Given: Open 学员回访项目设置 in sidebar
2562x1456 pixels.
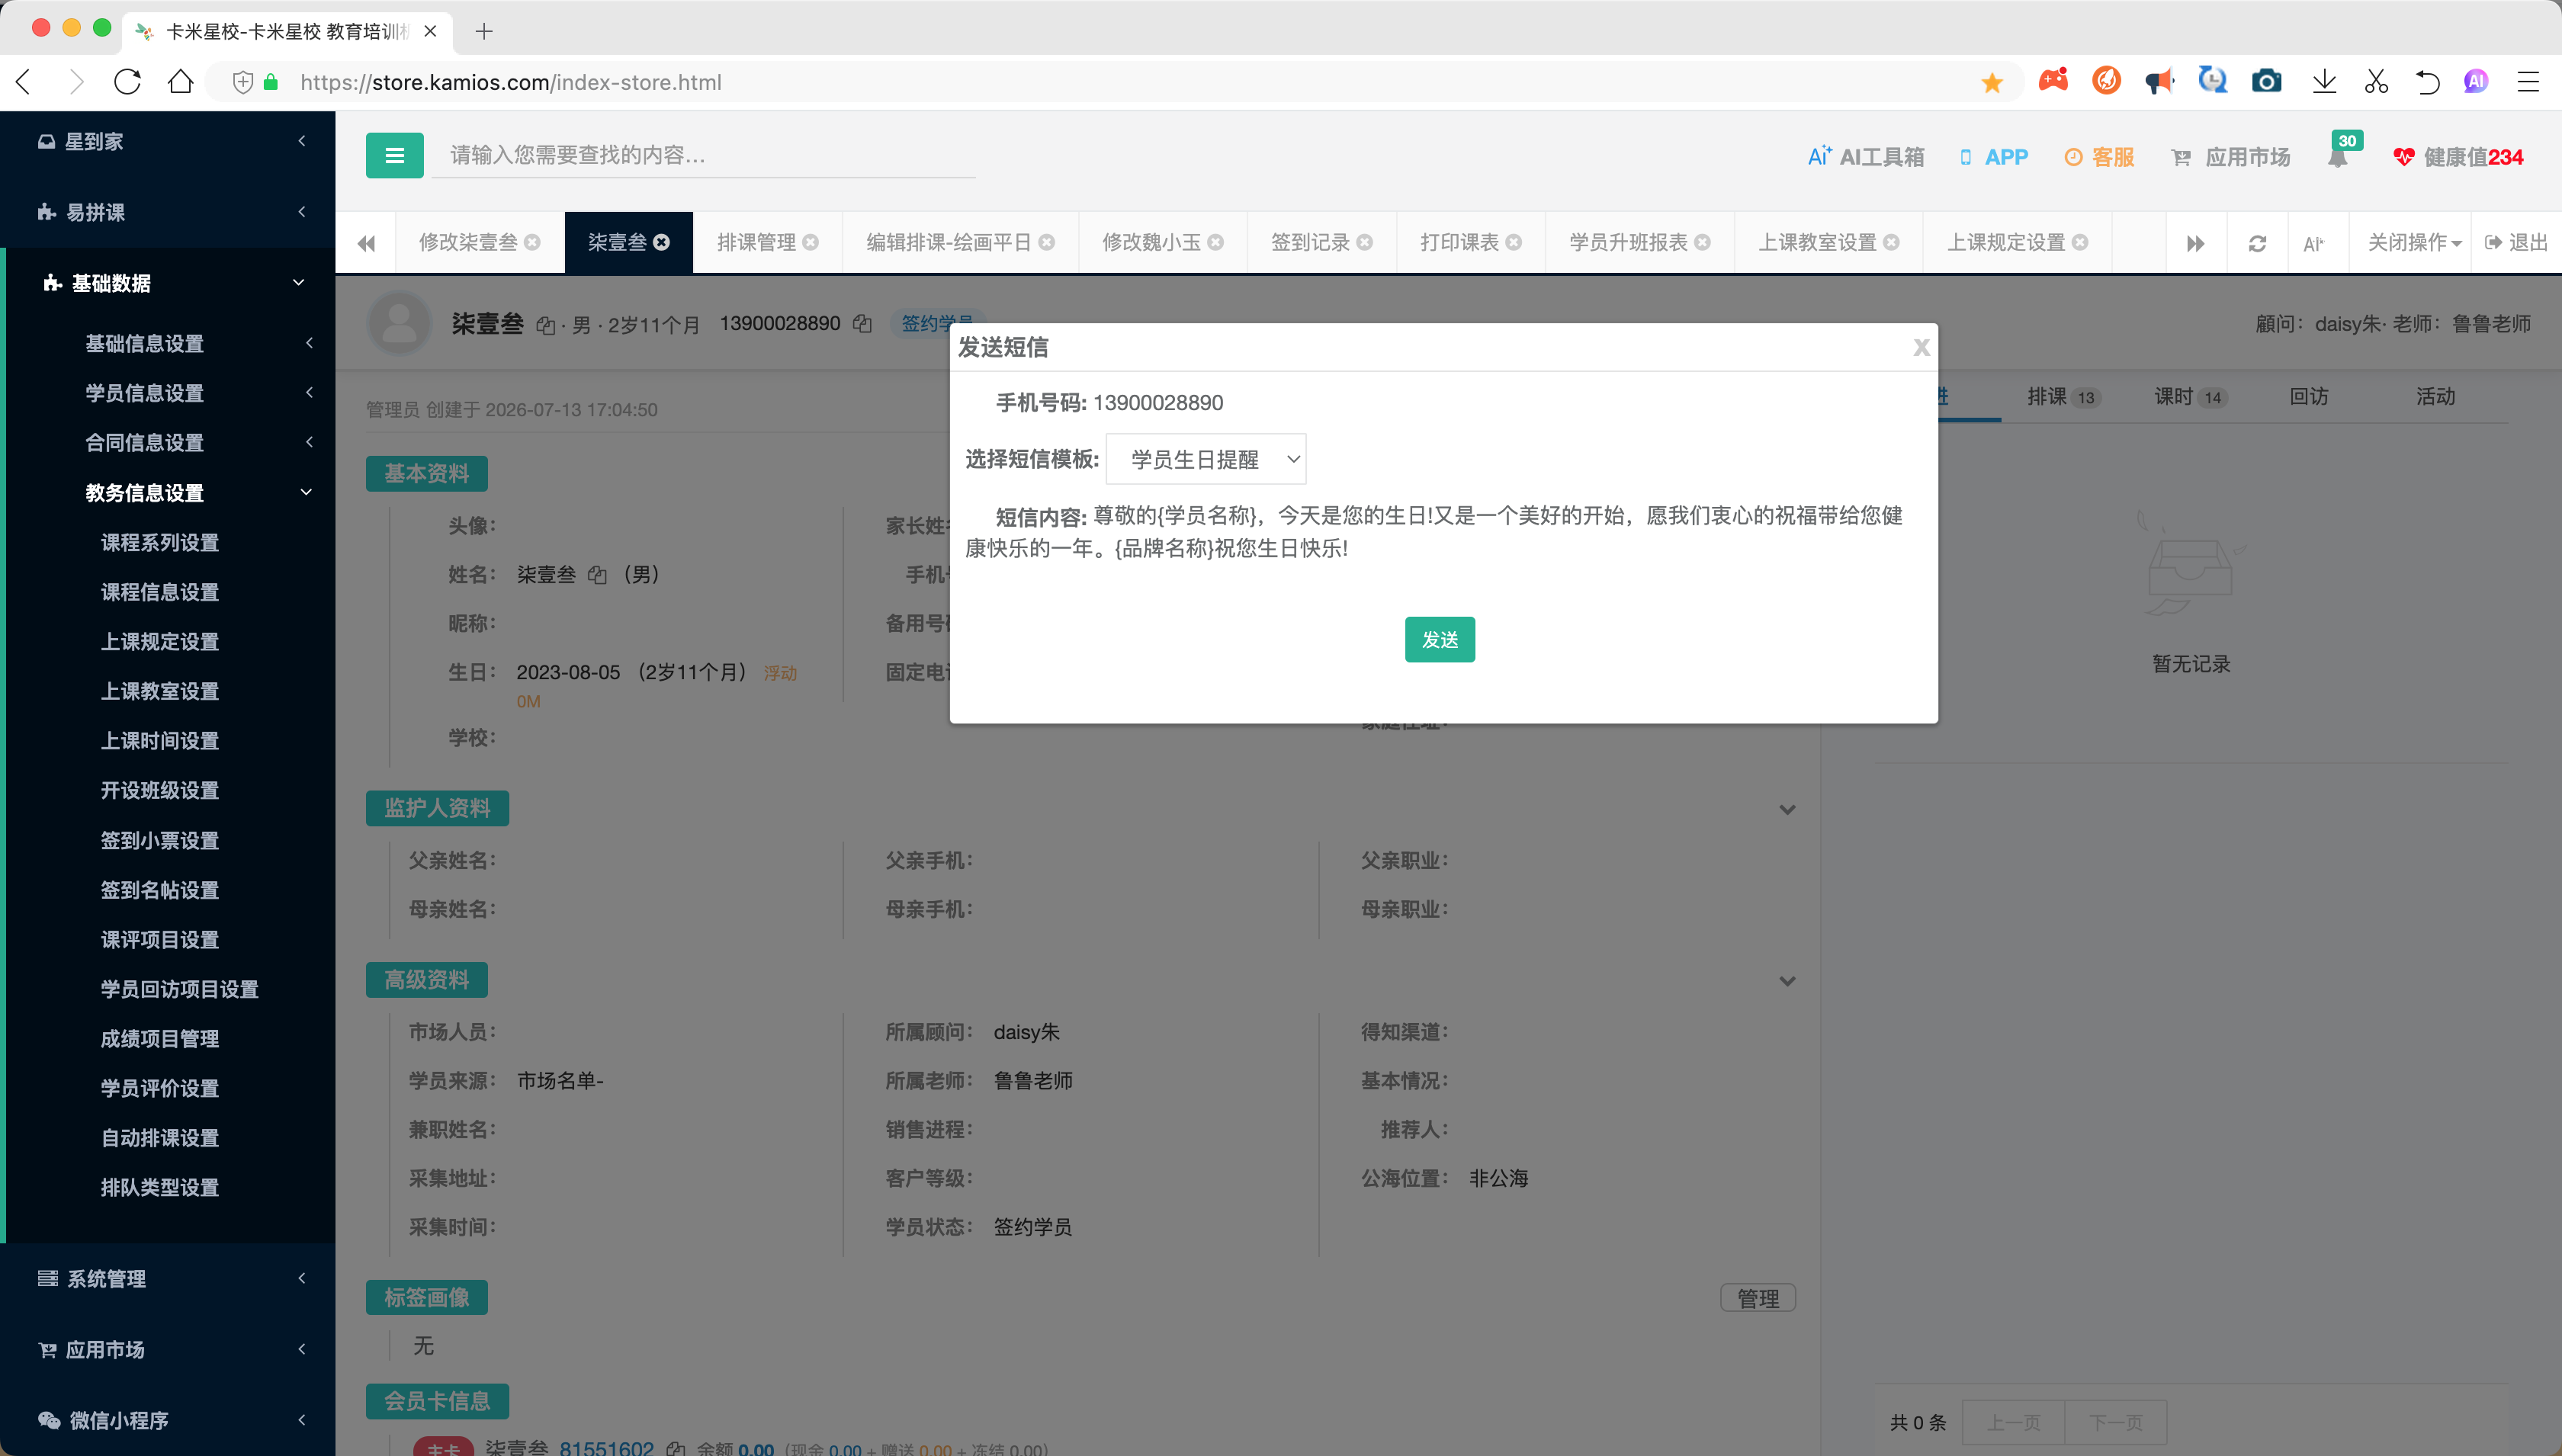Looking at the screenshot, I should click(x=180, y=989).
